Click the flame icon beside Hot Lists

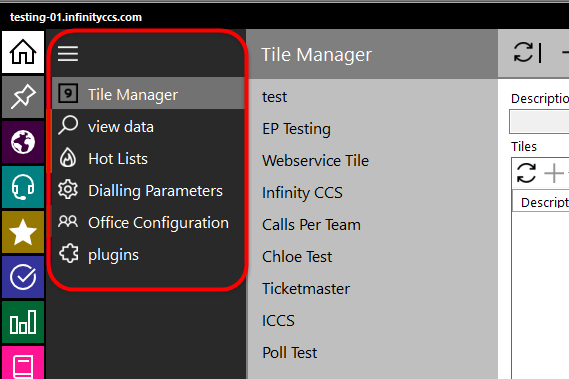(68, 158)
